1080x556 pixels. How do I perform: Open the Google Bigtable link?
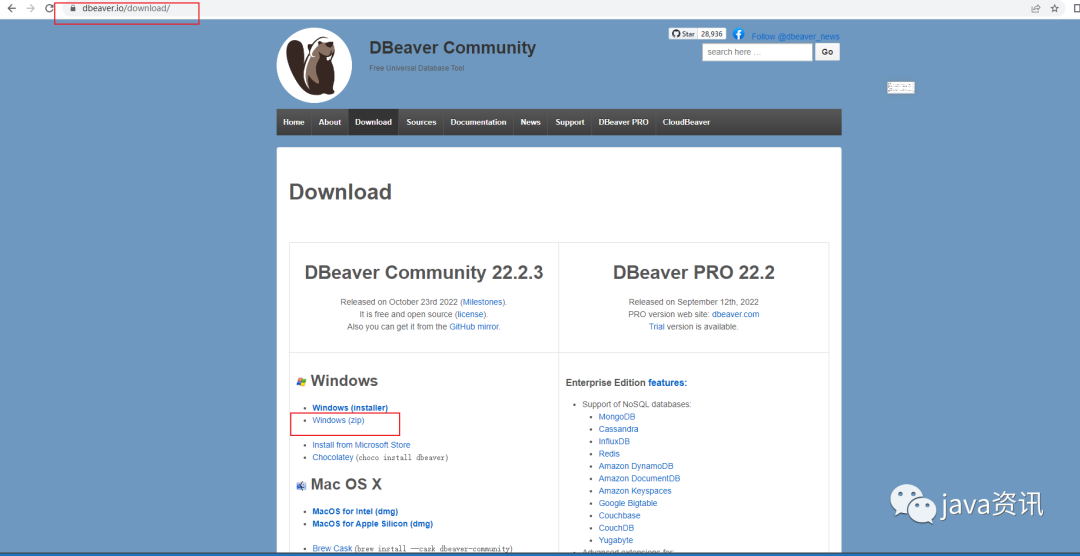tap(627, 504)
